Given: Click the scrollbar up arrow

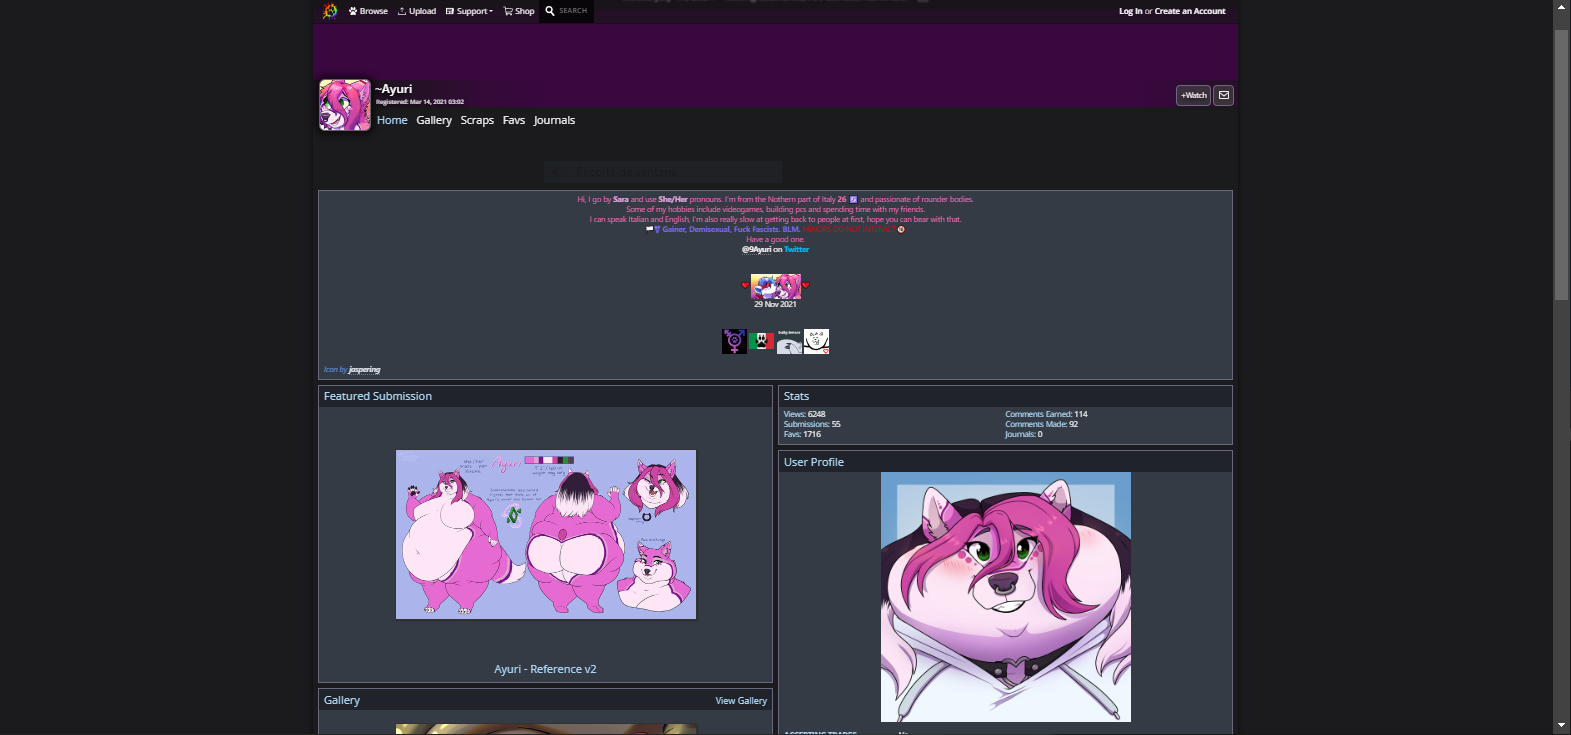Looking at the screenshot, I should tap(1562, 8).
